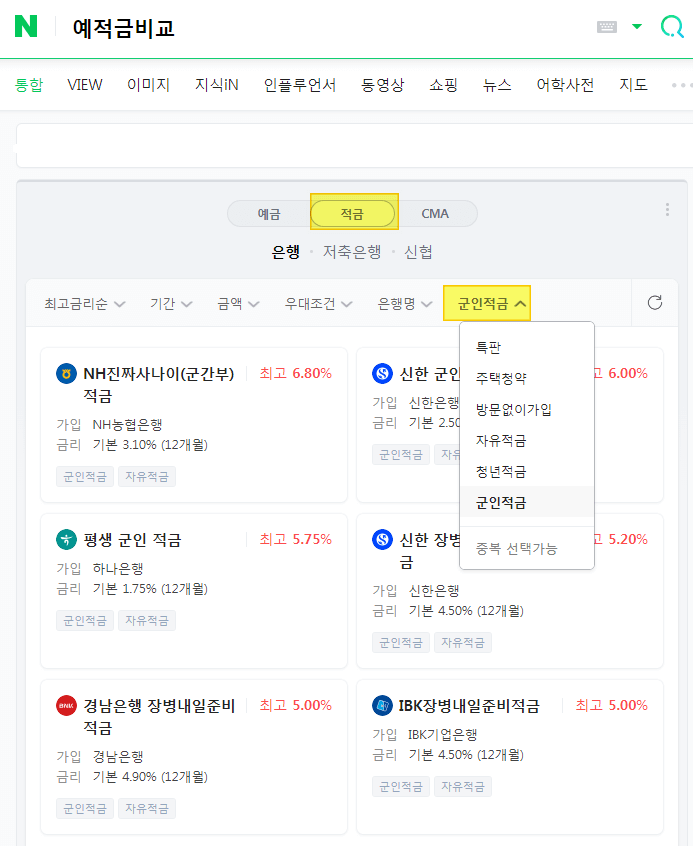Select the 적금 product toggle
Screen dimensions: 693x846
click(352, 214)
